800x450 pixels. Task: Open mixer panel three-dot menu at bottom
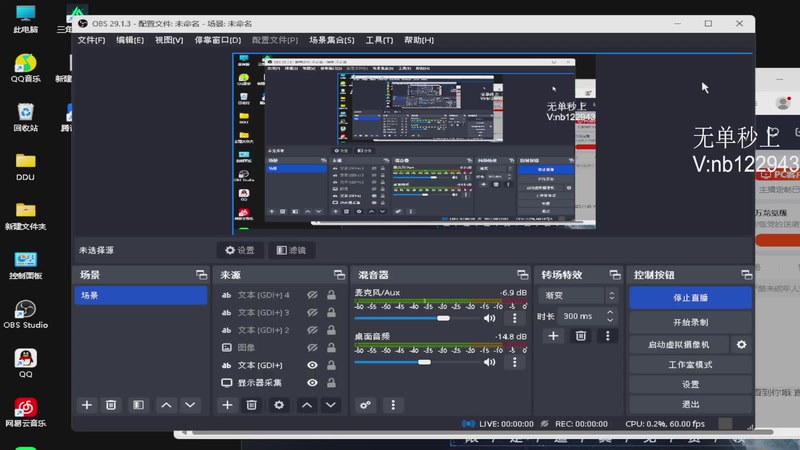pyautogui.click(x=393, y=405)
